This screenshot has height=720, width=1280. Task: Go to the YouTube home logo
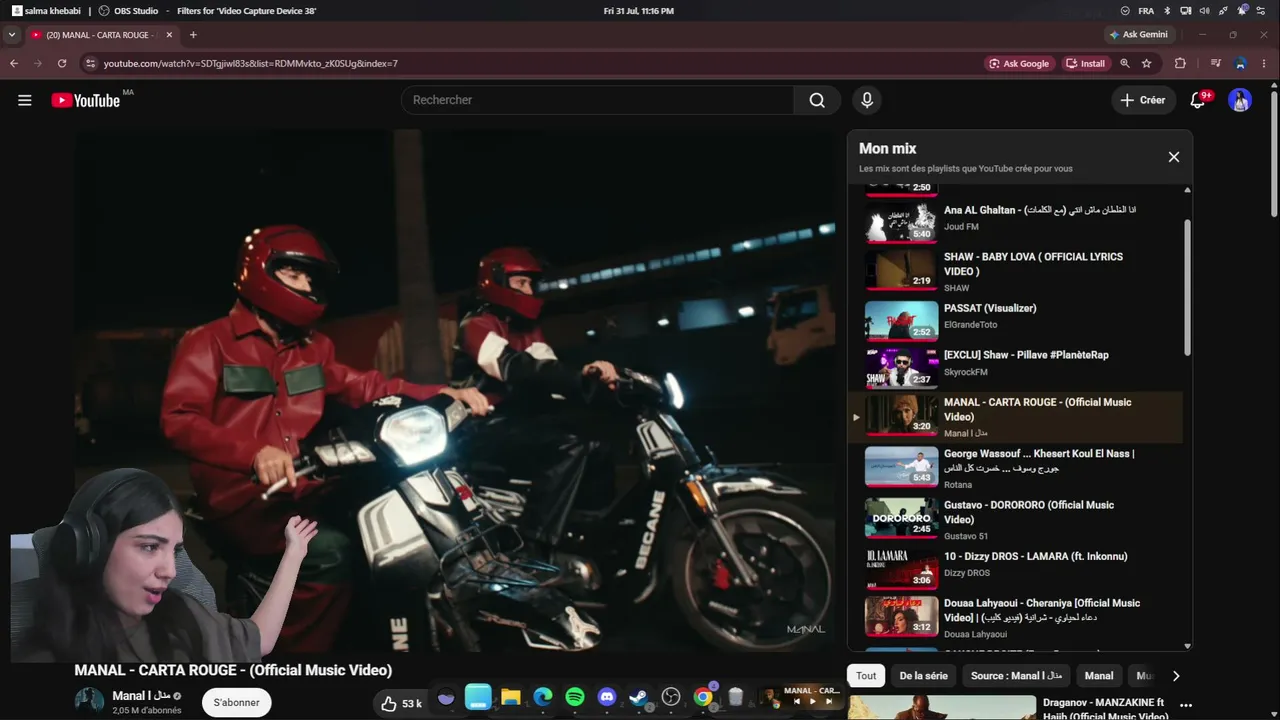[86, 100]
